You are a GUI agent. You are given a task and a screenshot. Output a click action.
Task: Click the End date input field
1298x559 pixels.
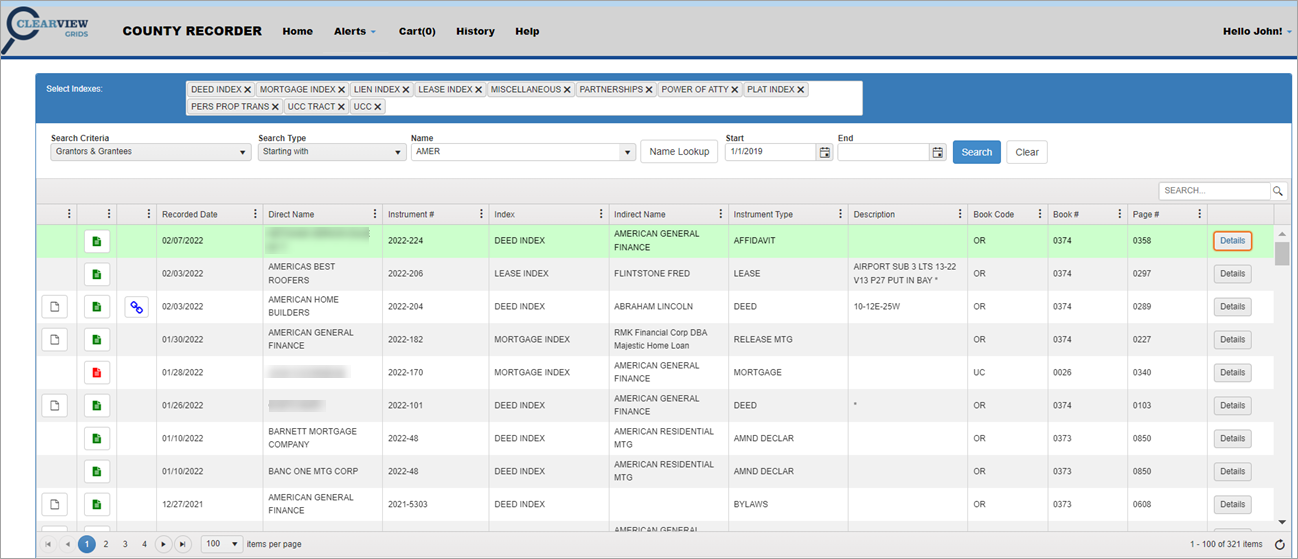point(883,152)
